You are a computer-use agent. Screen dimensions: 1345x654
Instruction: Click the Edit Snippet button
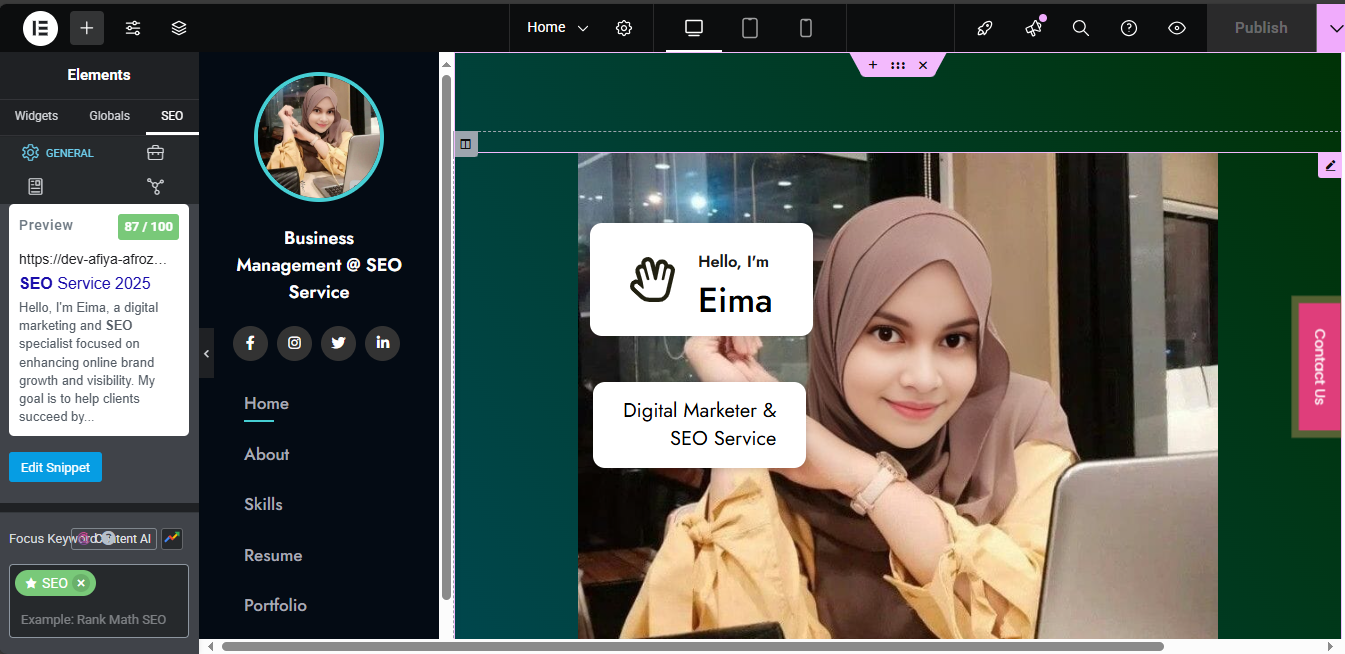pyautogui.click(x=55, y=467)
